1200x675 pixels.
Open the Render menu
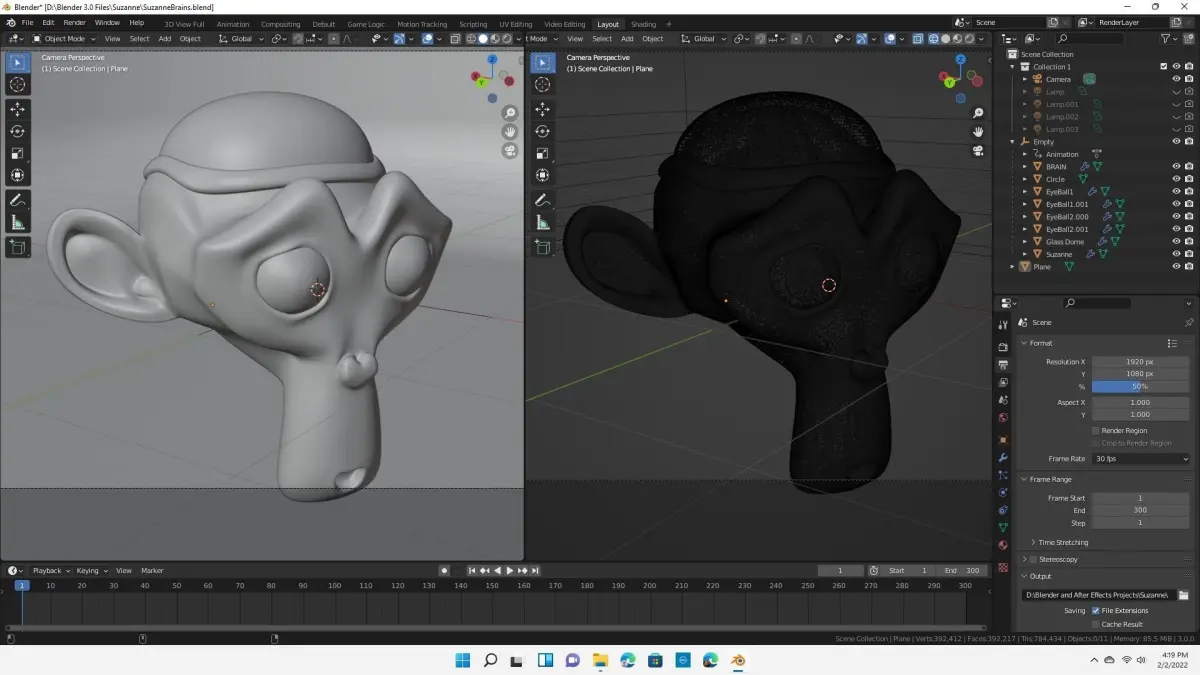coord(75,22)
